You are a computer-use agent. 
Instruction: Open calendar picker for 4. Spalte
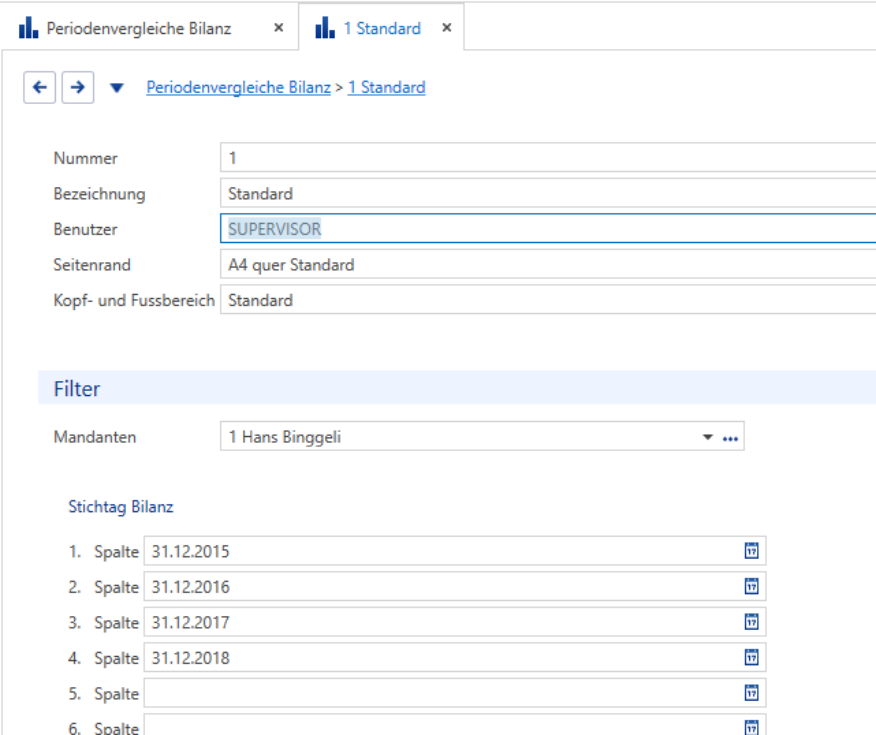tap(751, 657)
